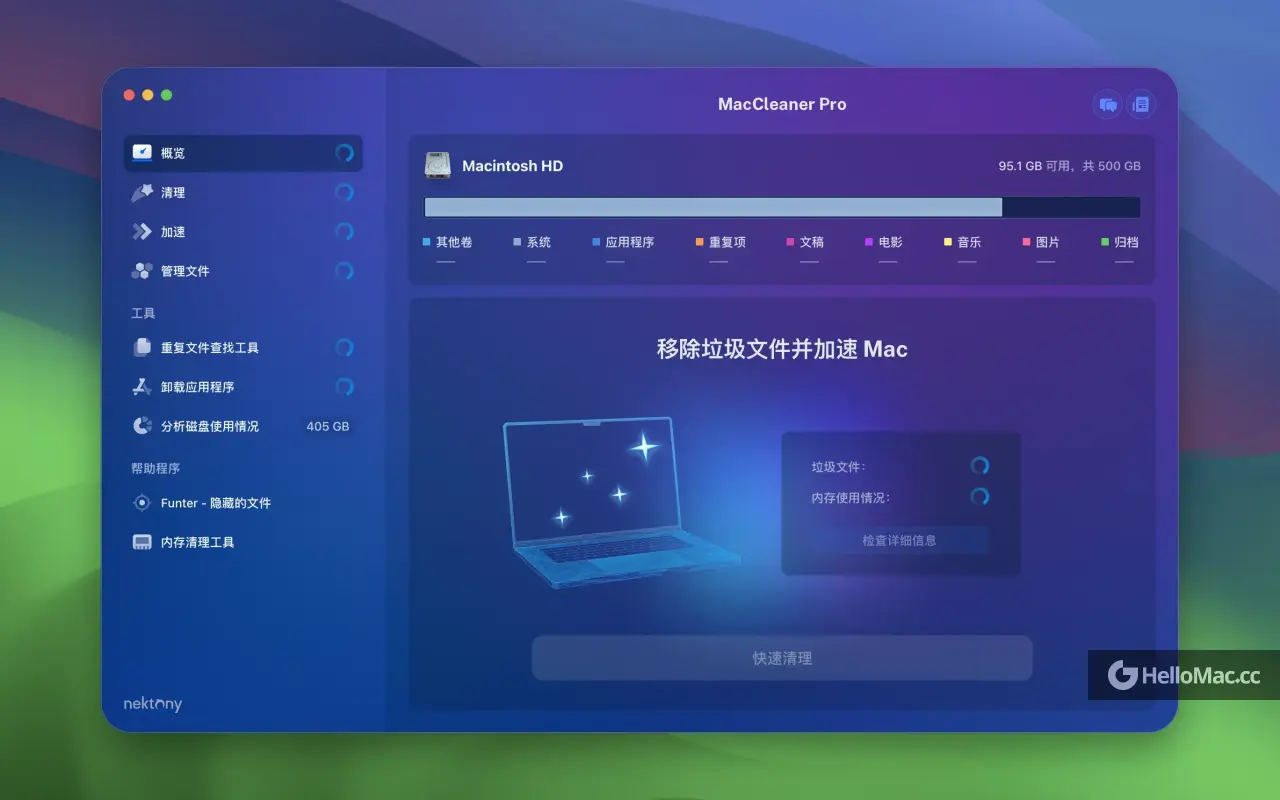Click the 应用程序 legend swatch
The height and width of the screenshot is (800, 1280).
tap(596, 242)
